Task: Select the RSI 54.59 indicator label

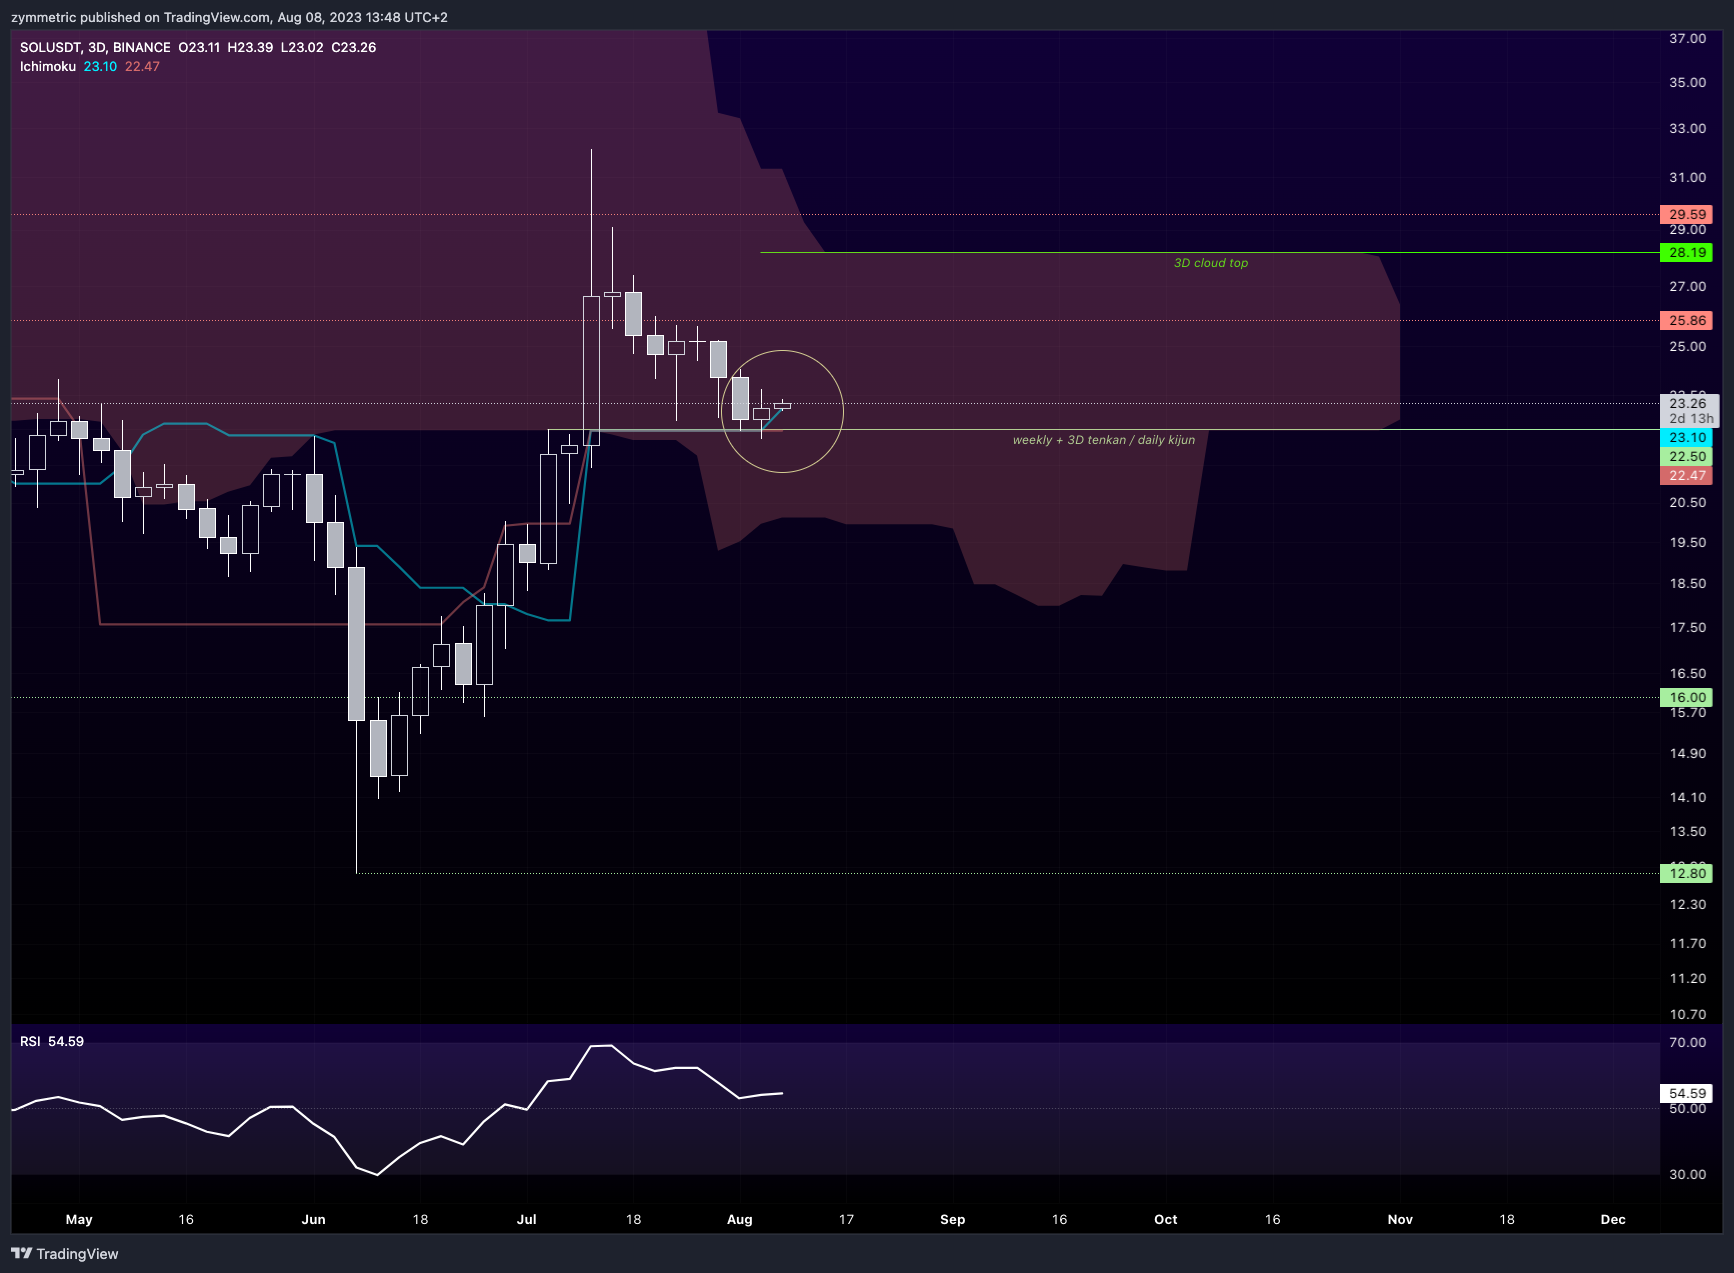Action: pyautogui.click(x=52, y=1041)
